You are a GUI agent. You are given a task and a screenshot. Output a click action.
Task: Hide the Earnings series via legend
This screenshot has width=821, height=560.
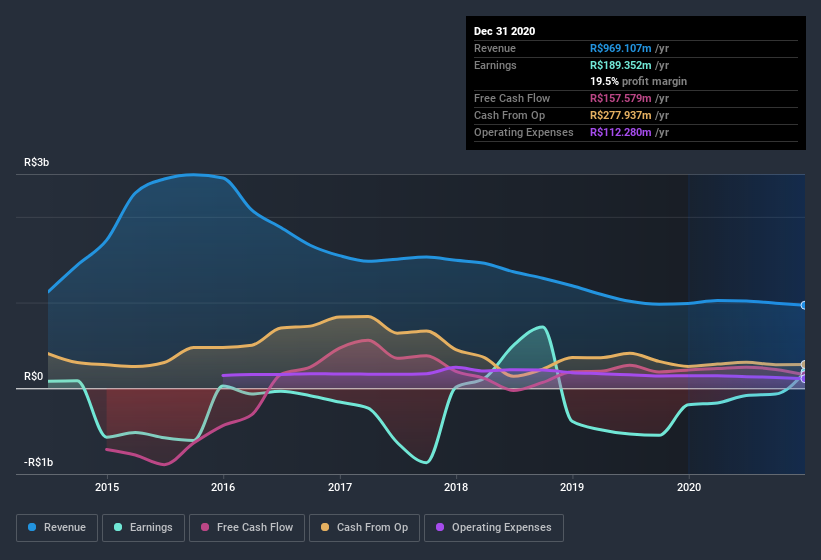tap(143, 527)
